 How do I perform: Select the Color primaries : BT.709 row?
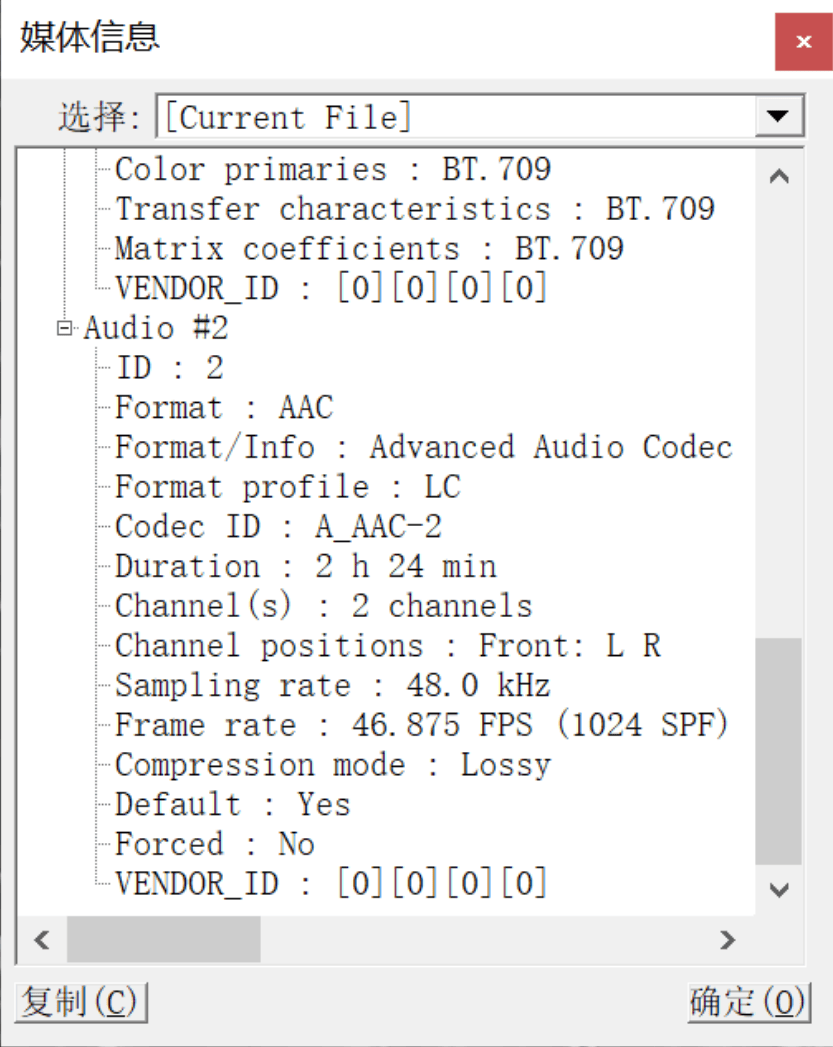click(333, 169)
